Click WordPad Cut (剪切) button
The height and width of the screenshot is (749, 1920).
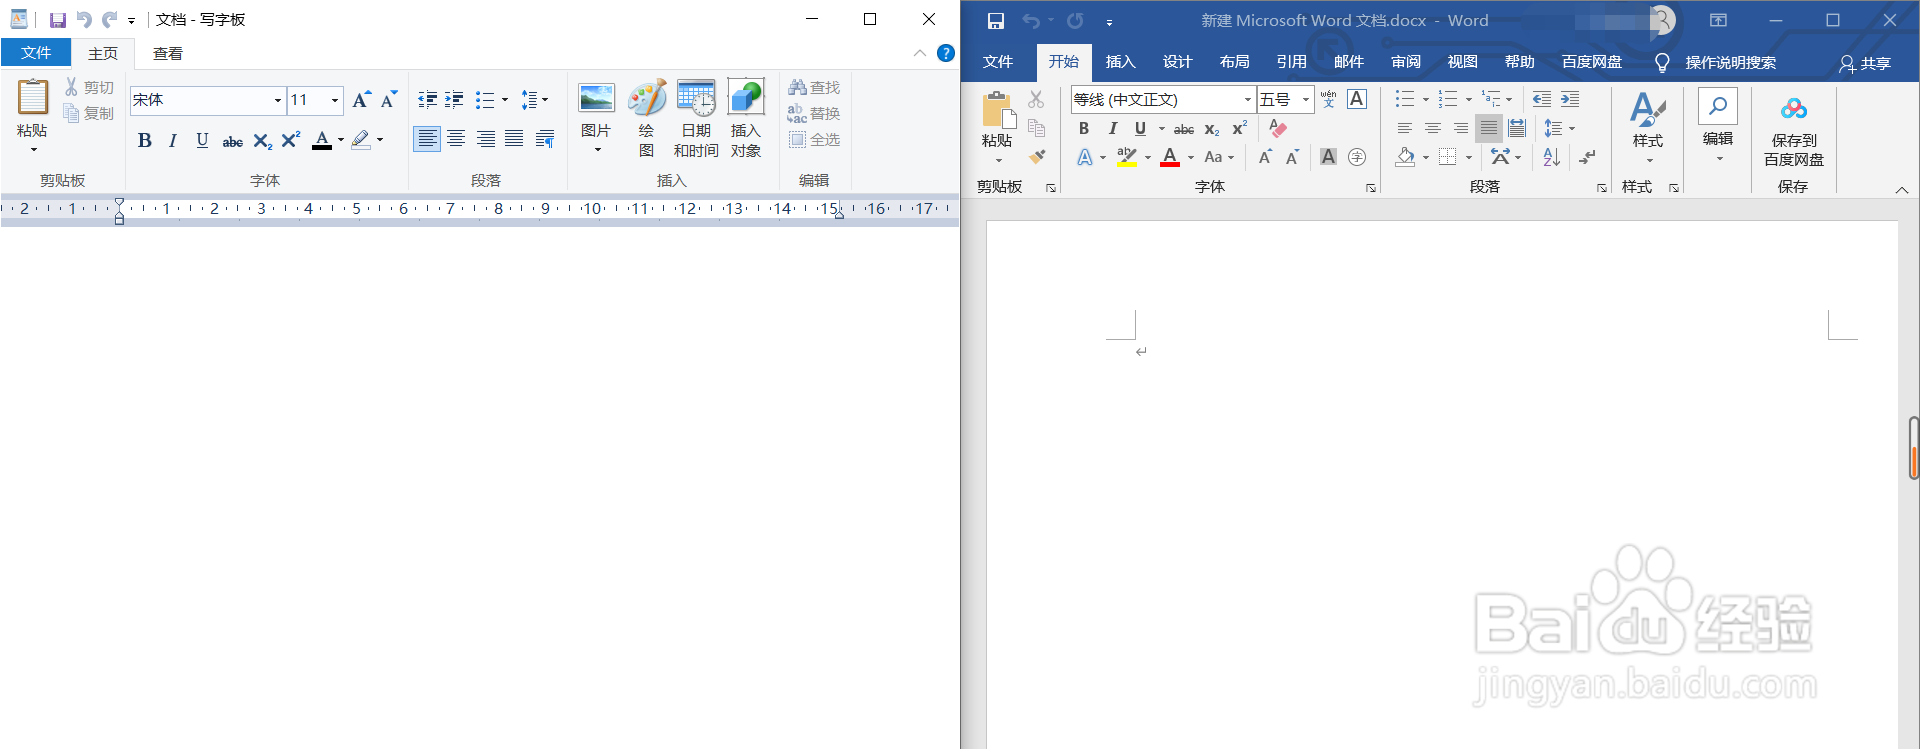(x=89, y=88)
